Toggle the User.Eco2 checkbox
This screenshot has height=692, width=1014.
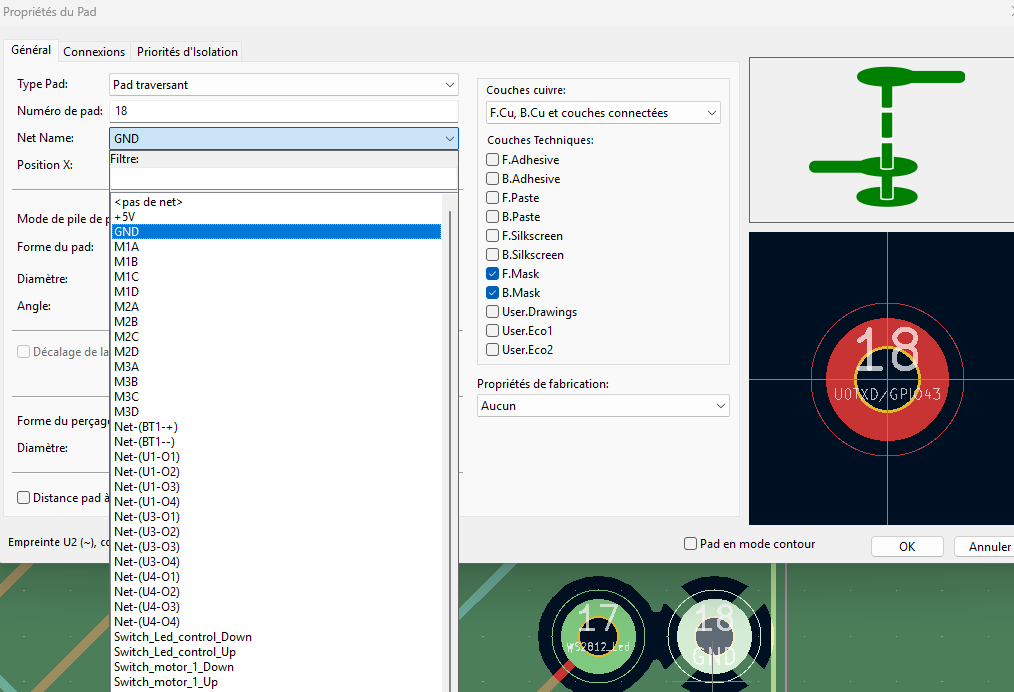(493, 350)
